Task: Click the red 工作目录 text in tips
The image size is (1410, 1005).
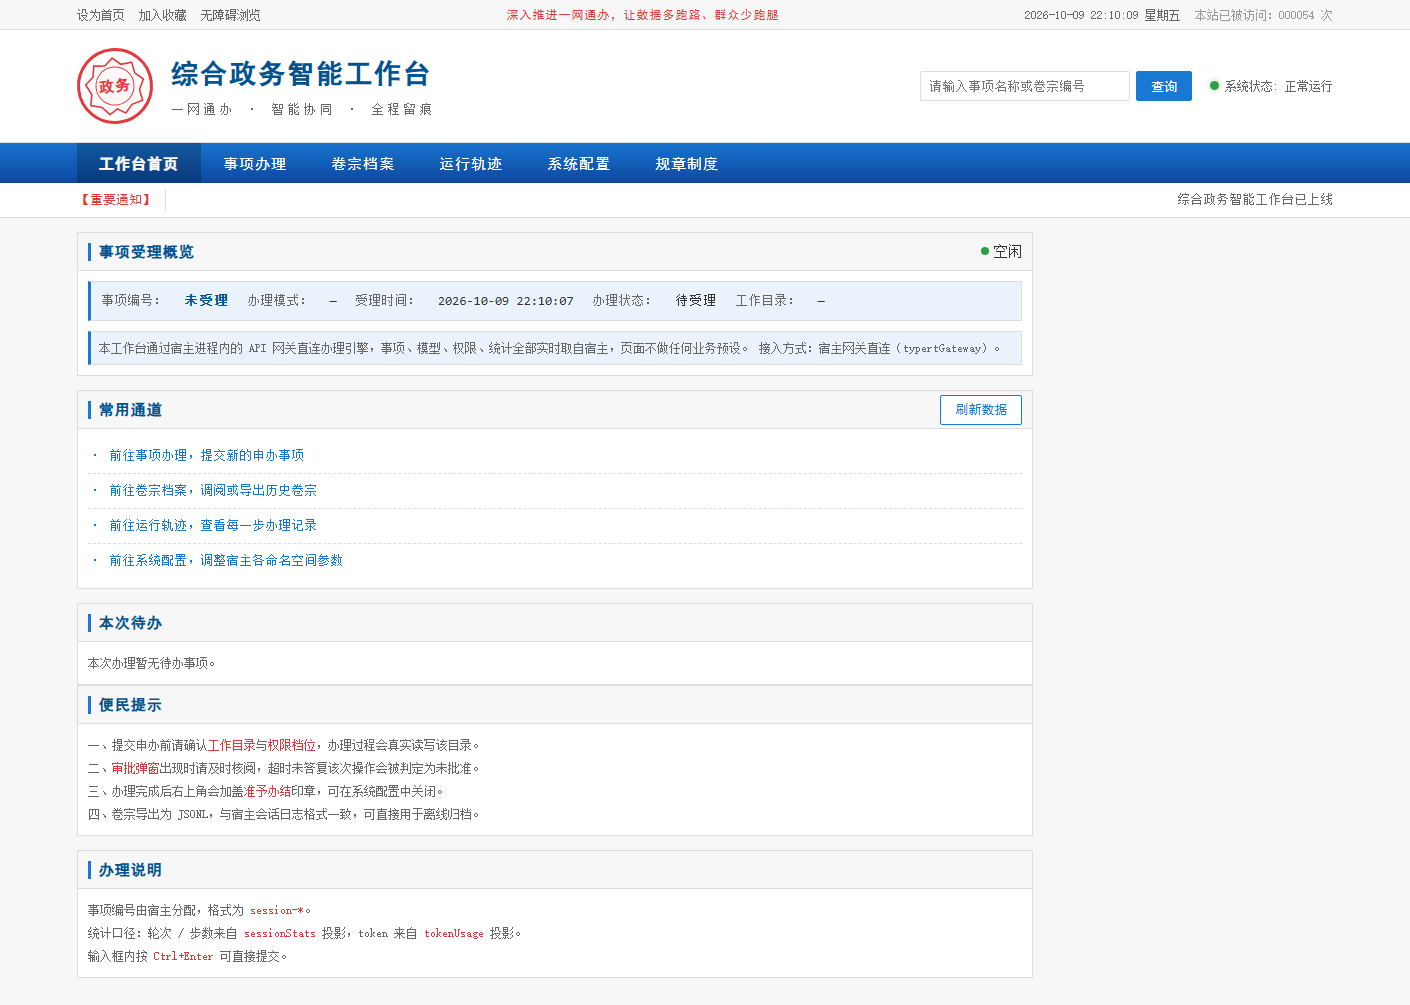Action: (231, 745)
